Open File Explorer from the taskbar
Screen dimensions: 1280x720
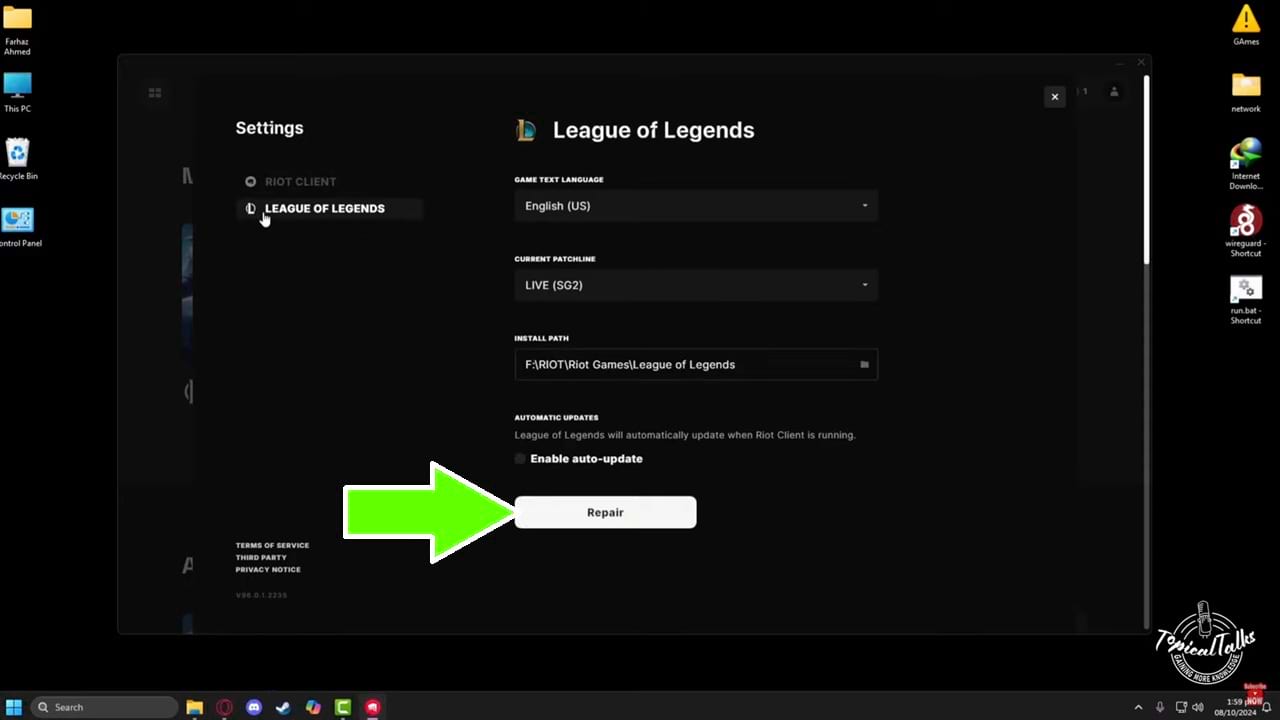pos(195,707)
